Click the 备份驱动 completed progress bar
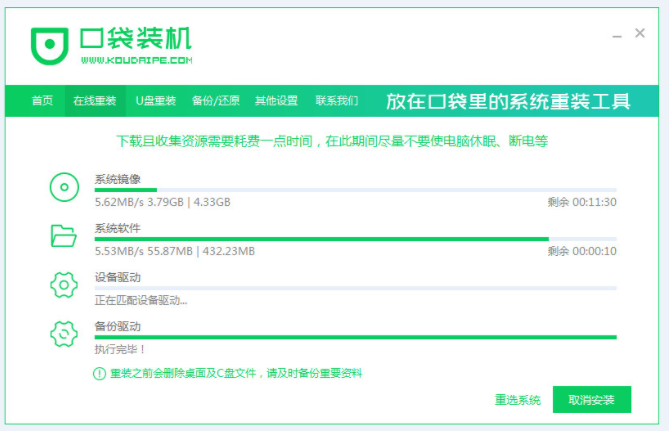The width and height of the screenshot is (669, 434). pyautogui.click(x=355, y=337)
